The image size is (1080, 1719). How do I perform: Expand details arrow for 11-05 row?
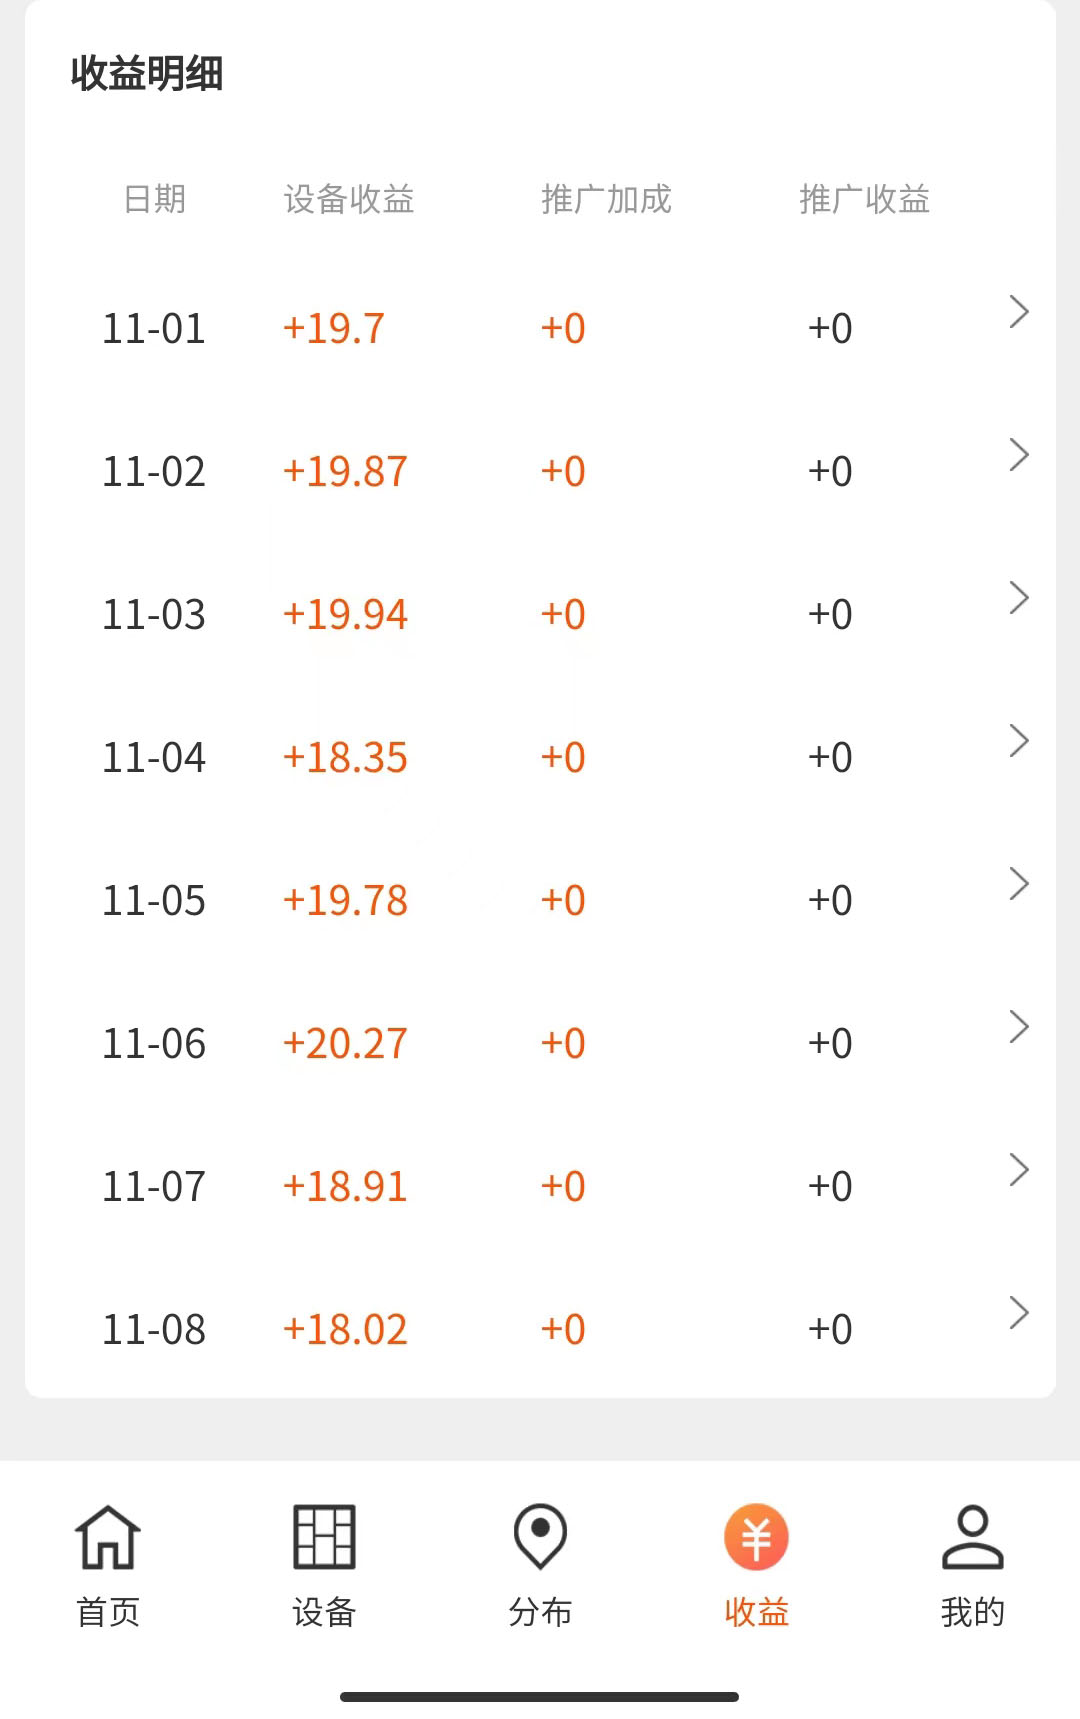1019,884
